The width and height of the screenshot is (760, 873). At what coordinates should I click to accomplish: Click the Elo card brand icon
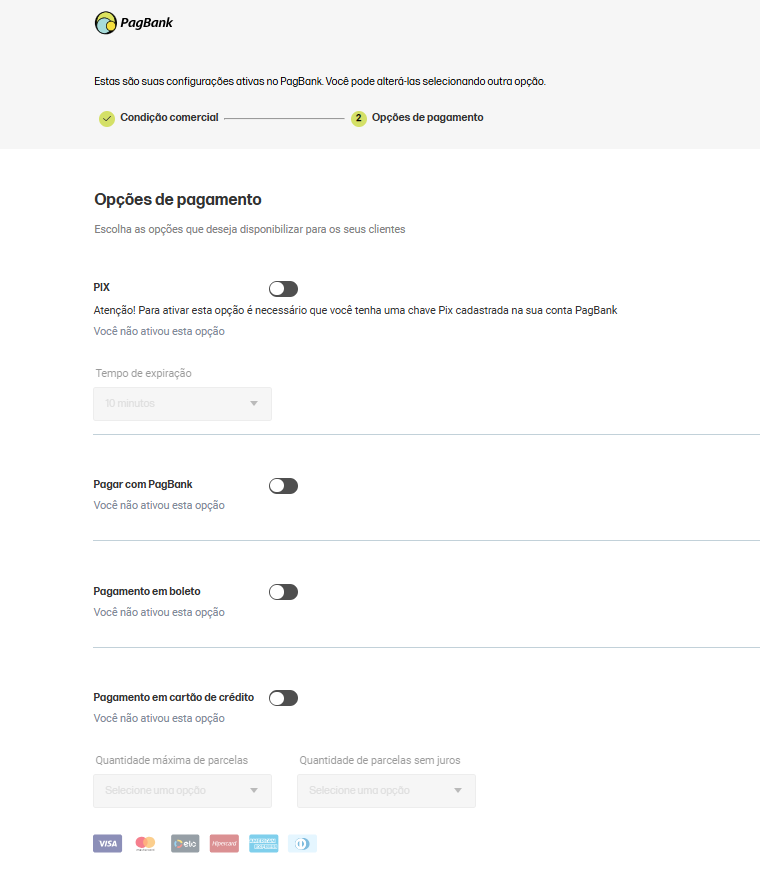[185, 843]
